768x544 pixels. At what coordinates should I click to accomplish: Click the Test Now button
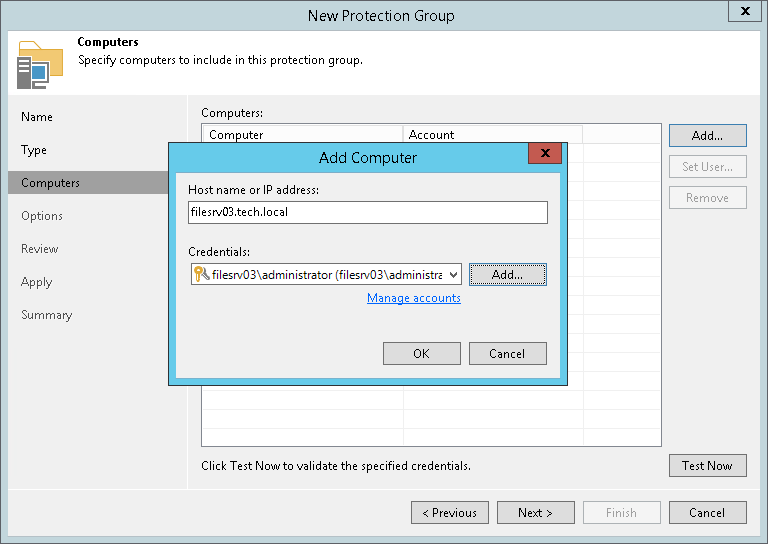click(x=707, y=465)
